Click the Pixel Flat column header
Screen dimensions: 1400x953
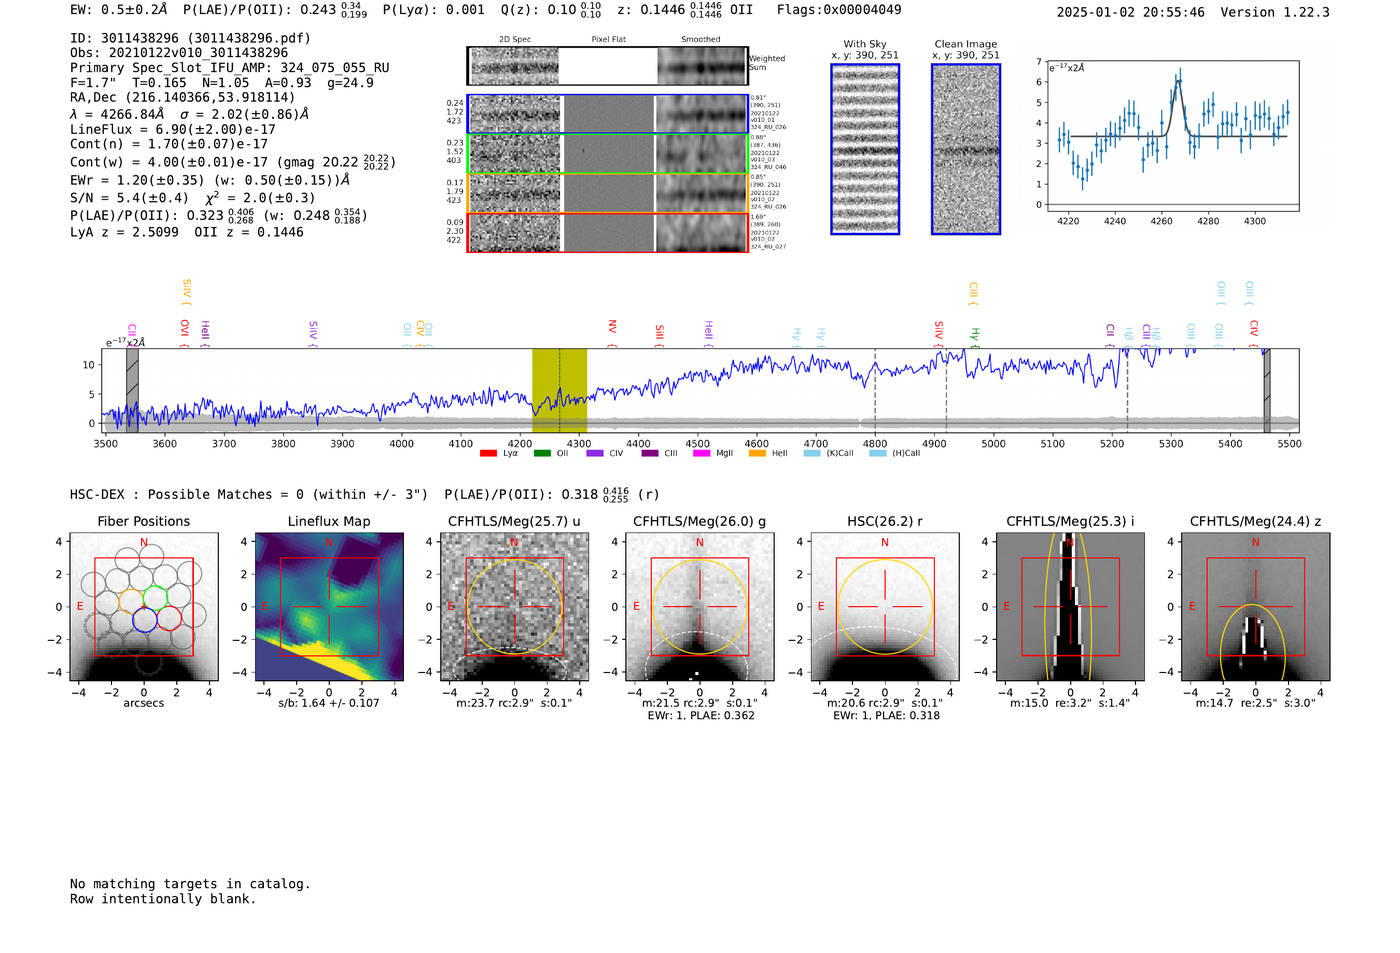[608, 39]
